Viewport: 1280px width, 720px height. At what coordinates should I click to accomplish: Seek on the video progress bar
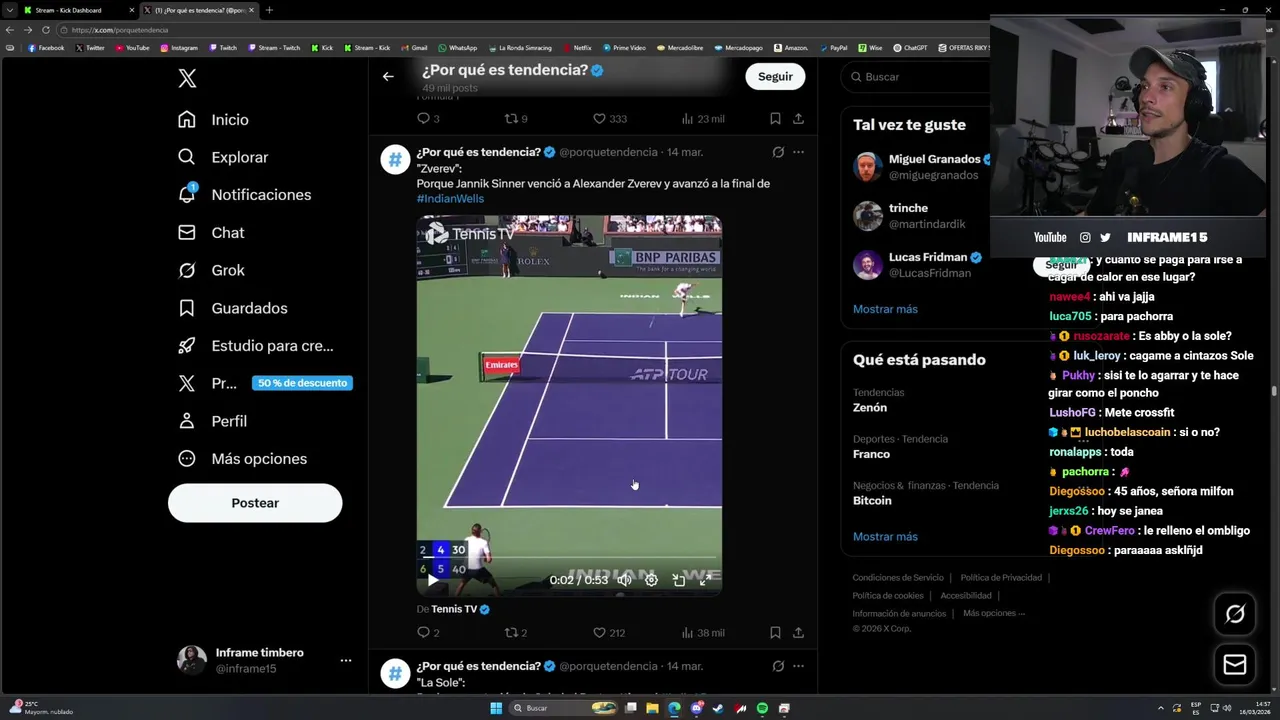[569, 558]
